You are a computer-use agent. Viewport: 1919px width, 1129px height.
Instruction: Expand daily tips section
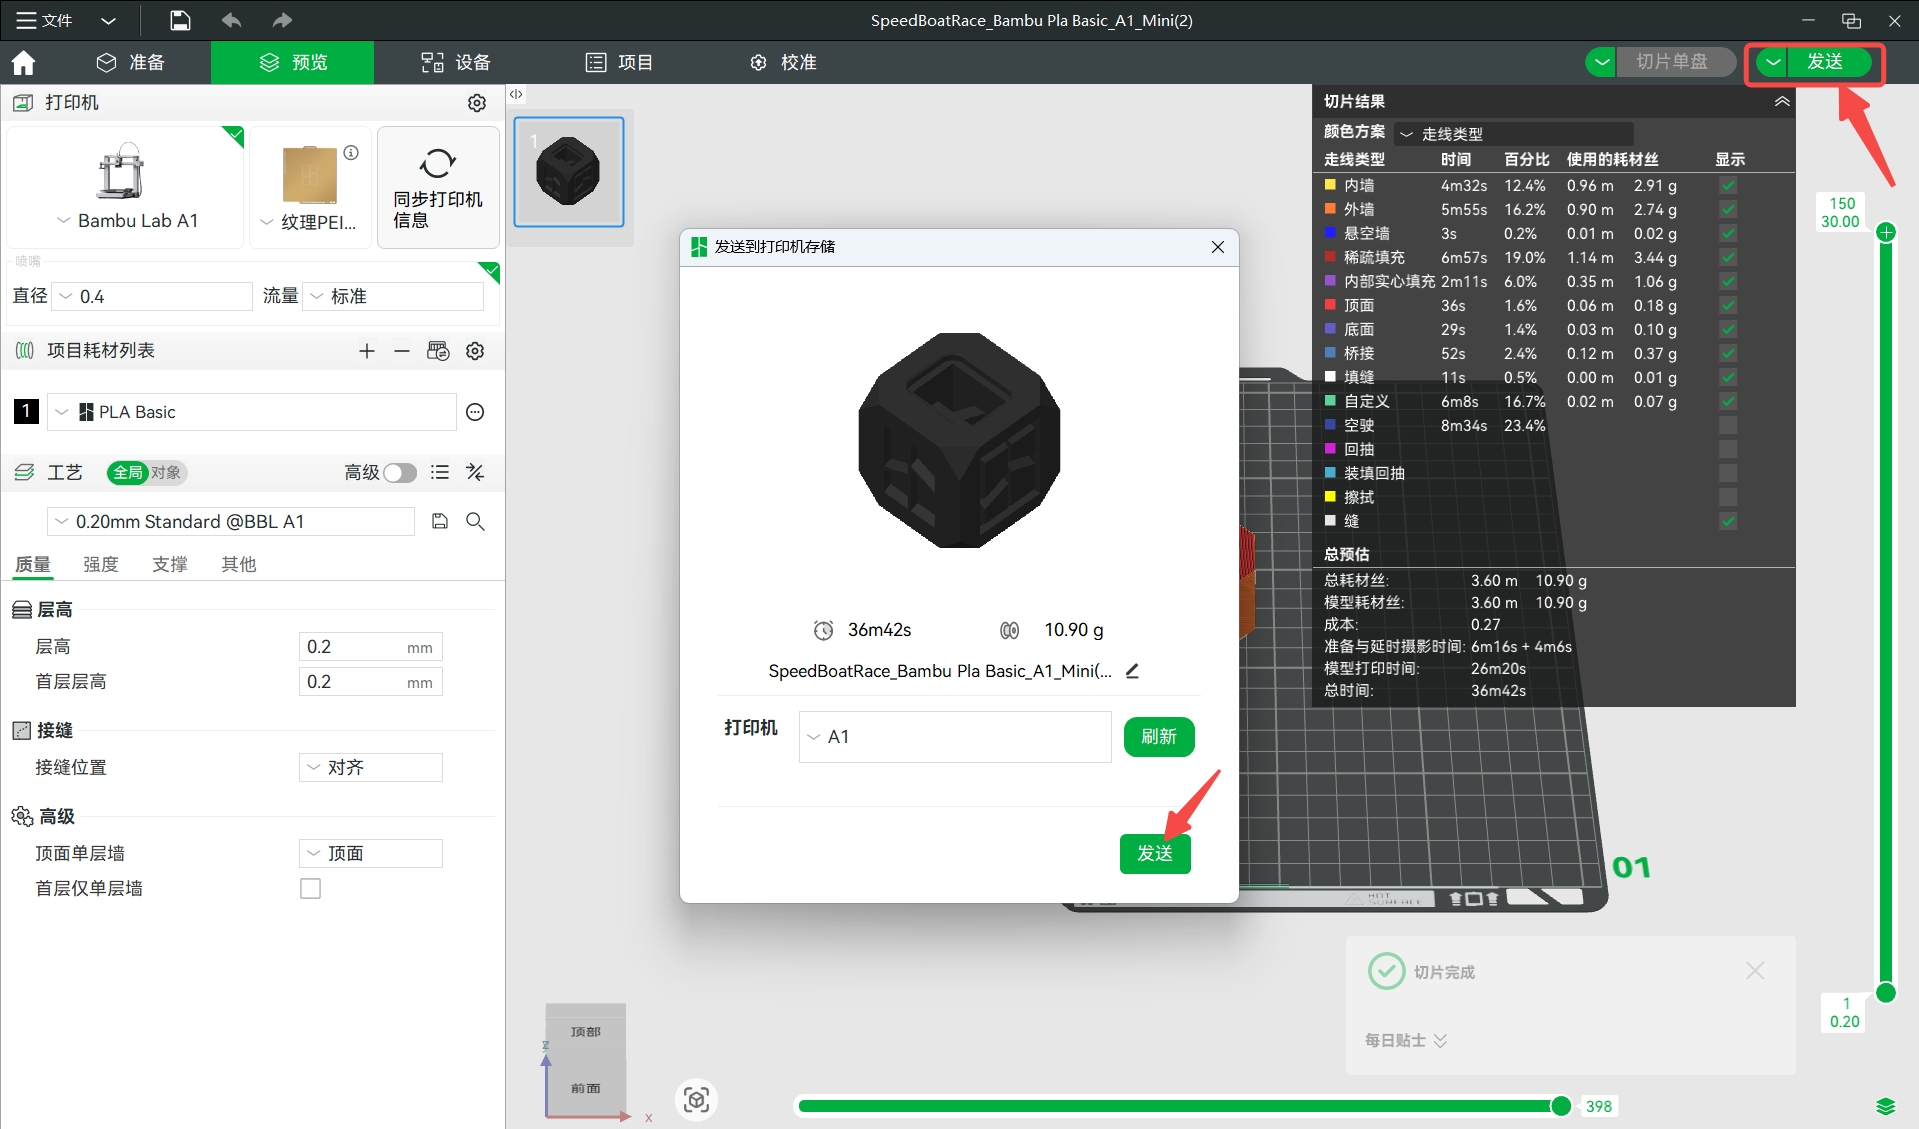pos(1406,1040)
